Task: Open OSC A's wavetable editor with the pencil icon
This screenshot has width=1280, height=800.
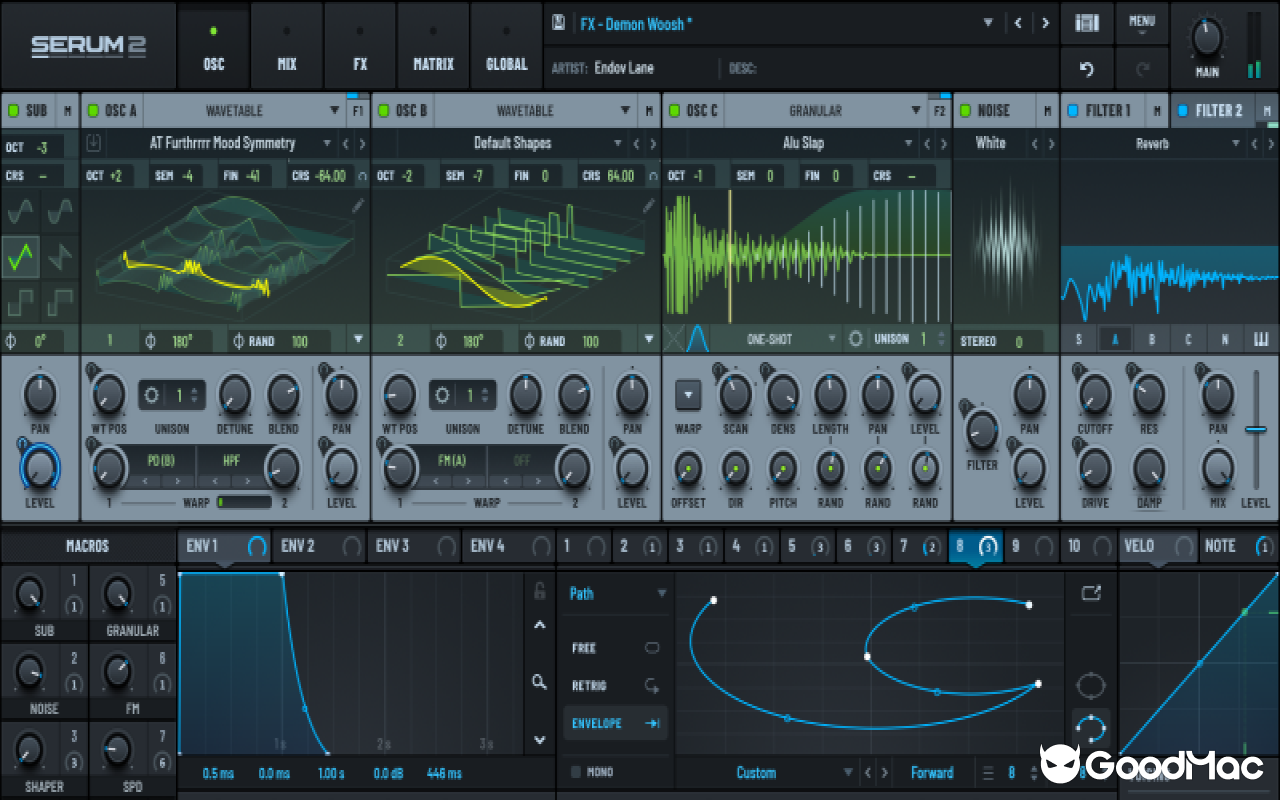Action: [x=358, y=204]
